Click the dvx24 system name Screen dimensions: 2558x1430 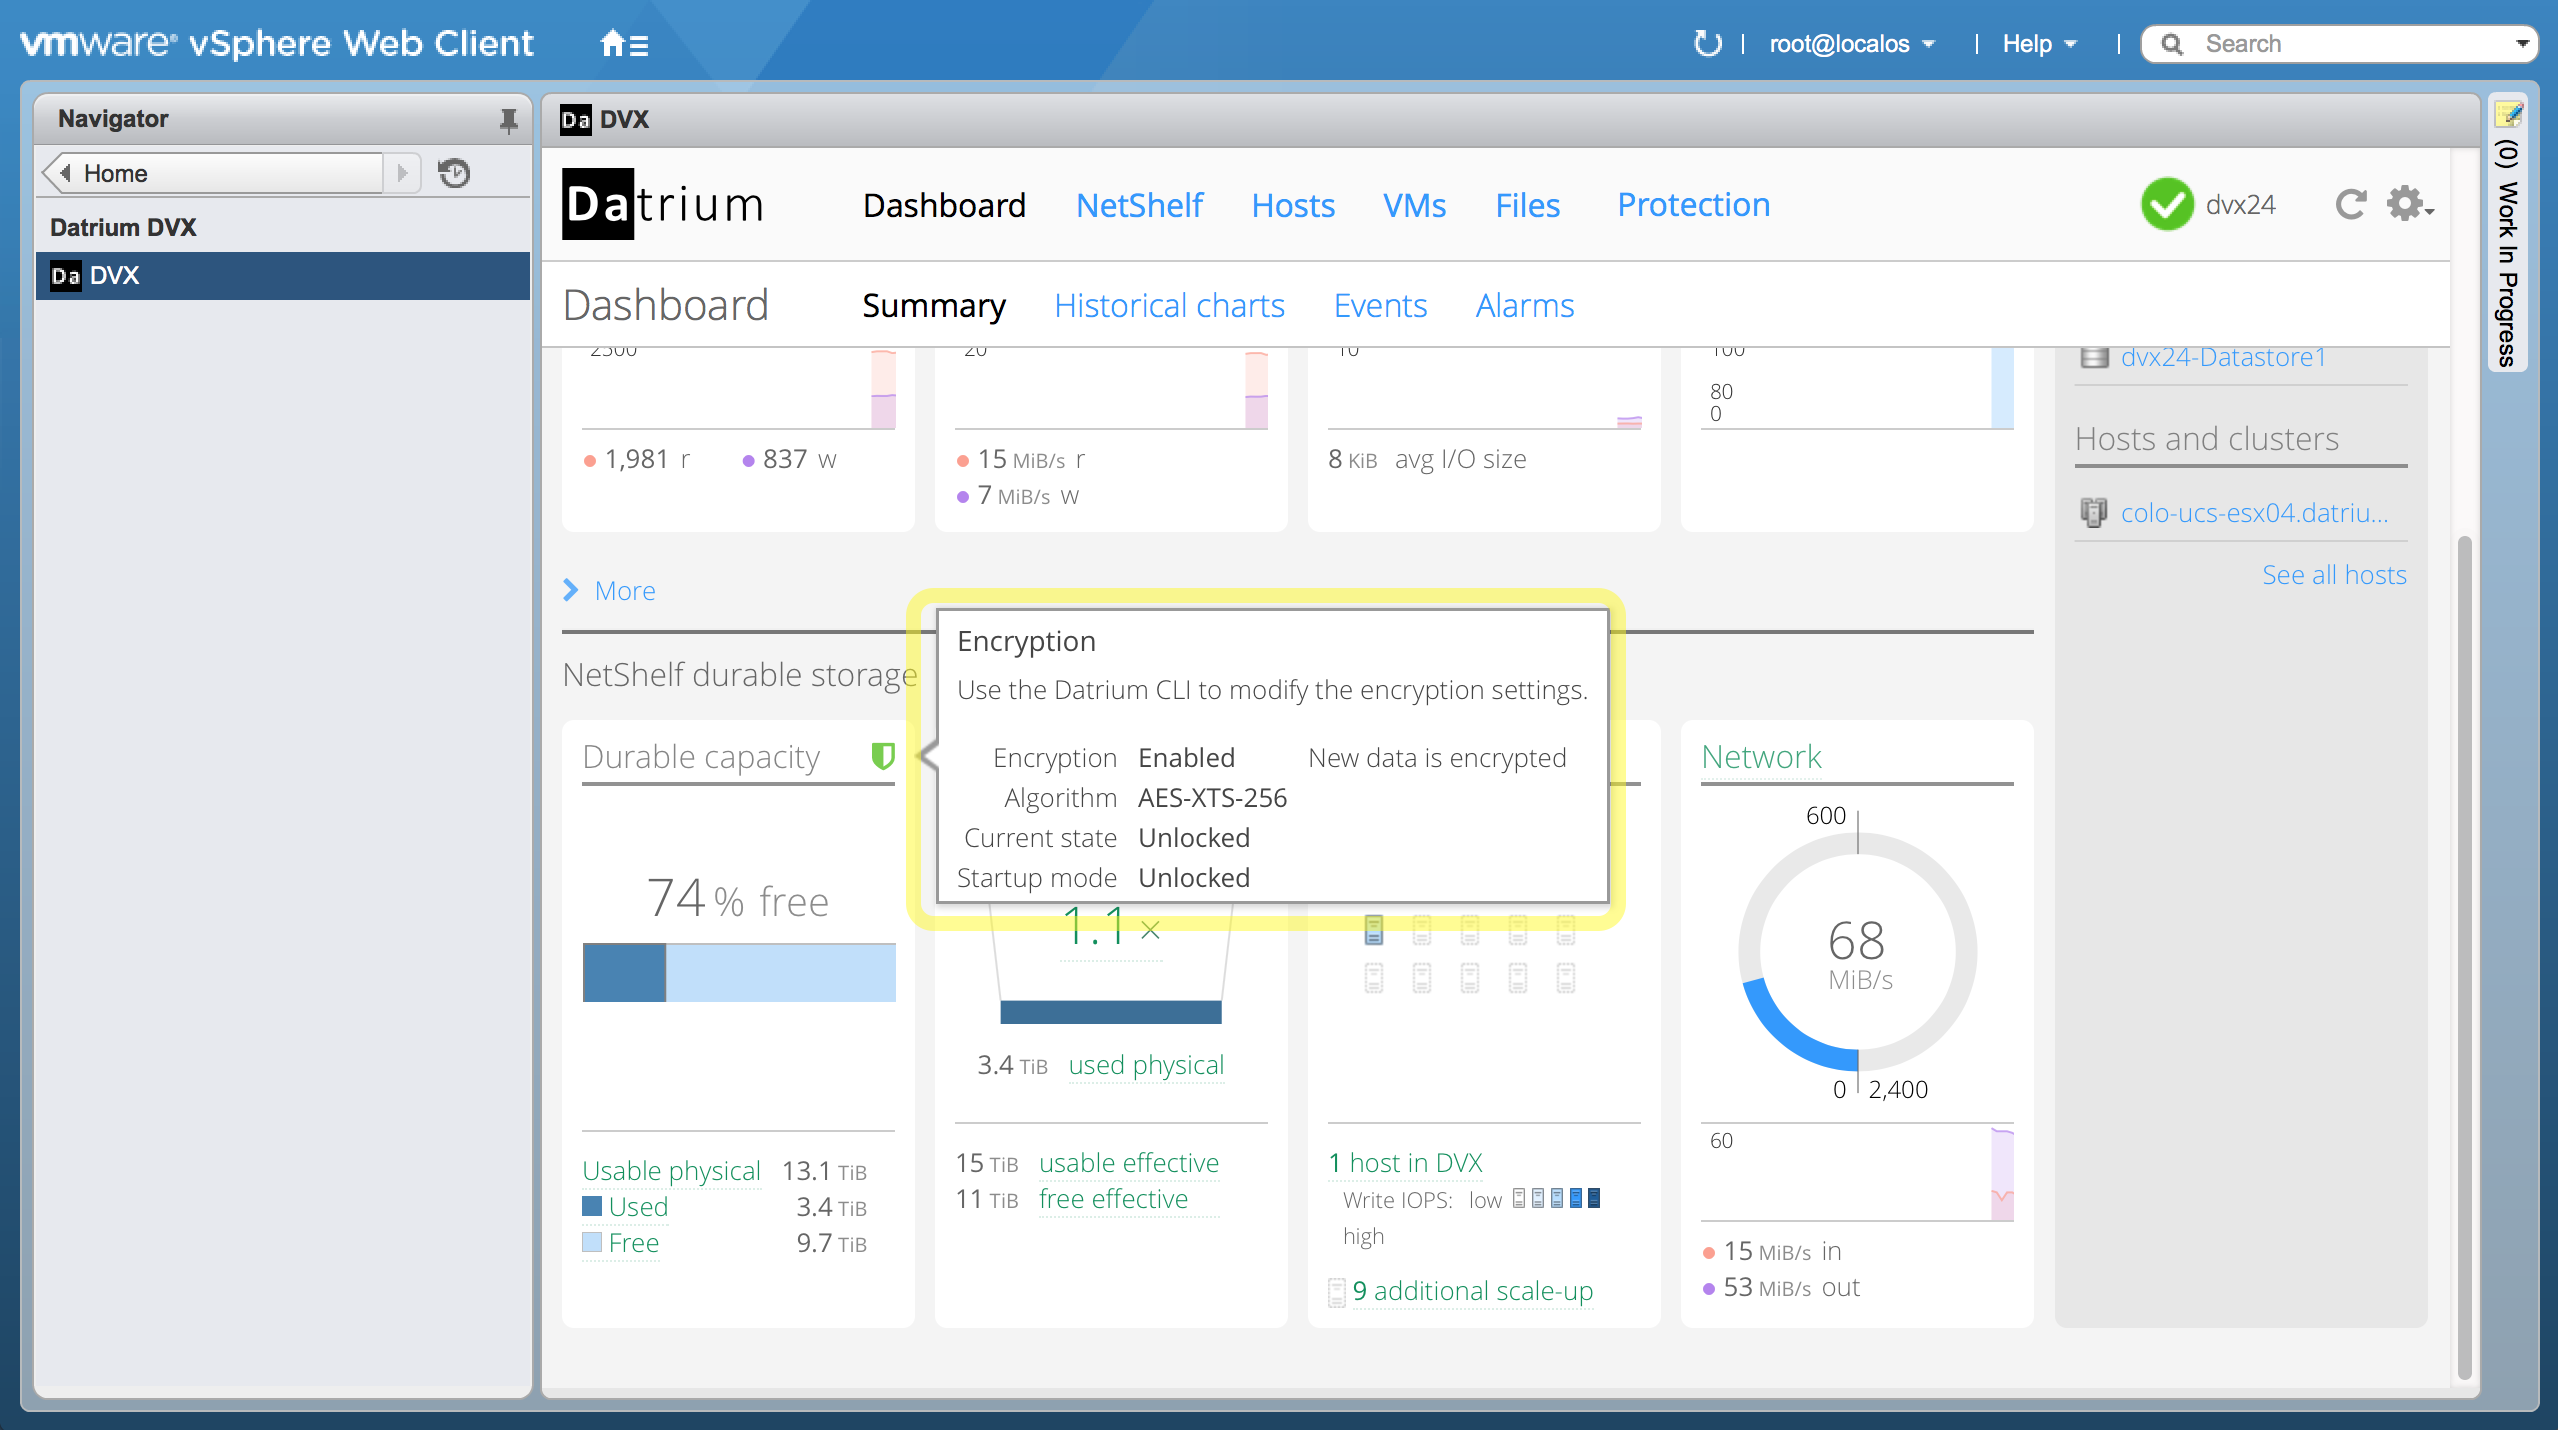[x=2240, y=205]
